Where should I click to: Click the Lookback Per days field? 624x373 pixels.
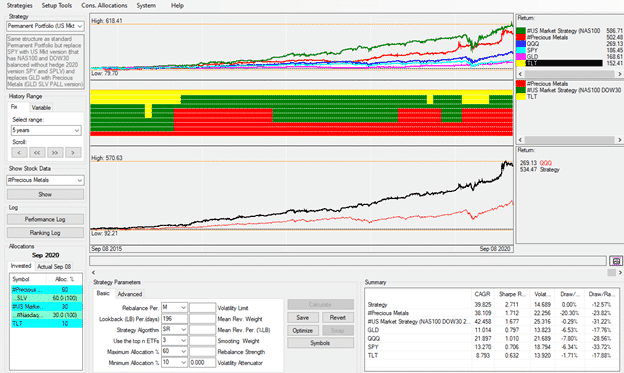pos(174,319)
